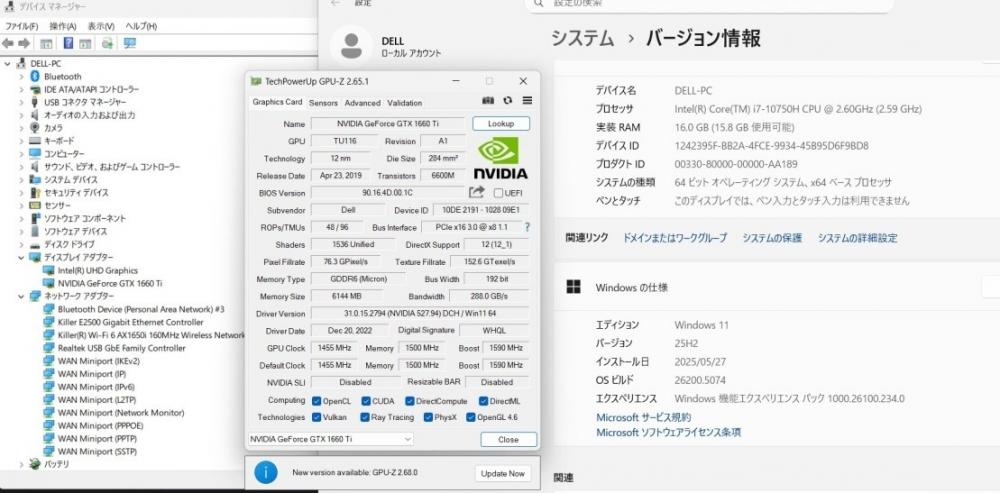
Task: Click the NVIDIA logo in GPU-Z
Action: point(500,158)
